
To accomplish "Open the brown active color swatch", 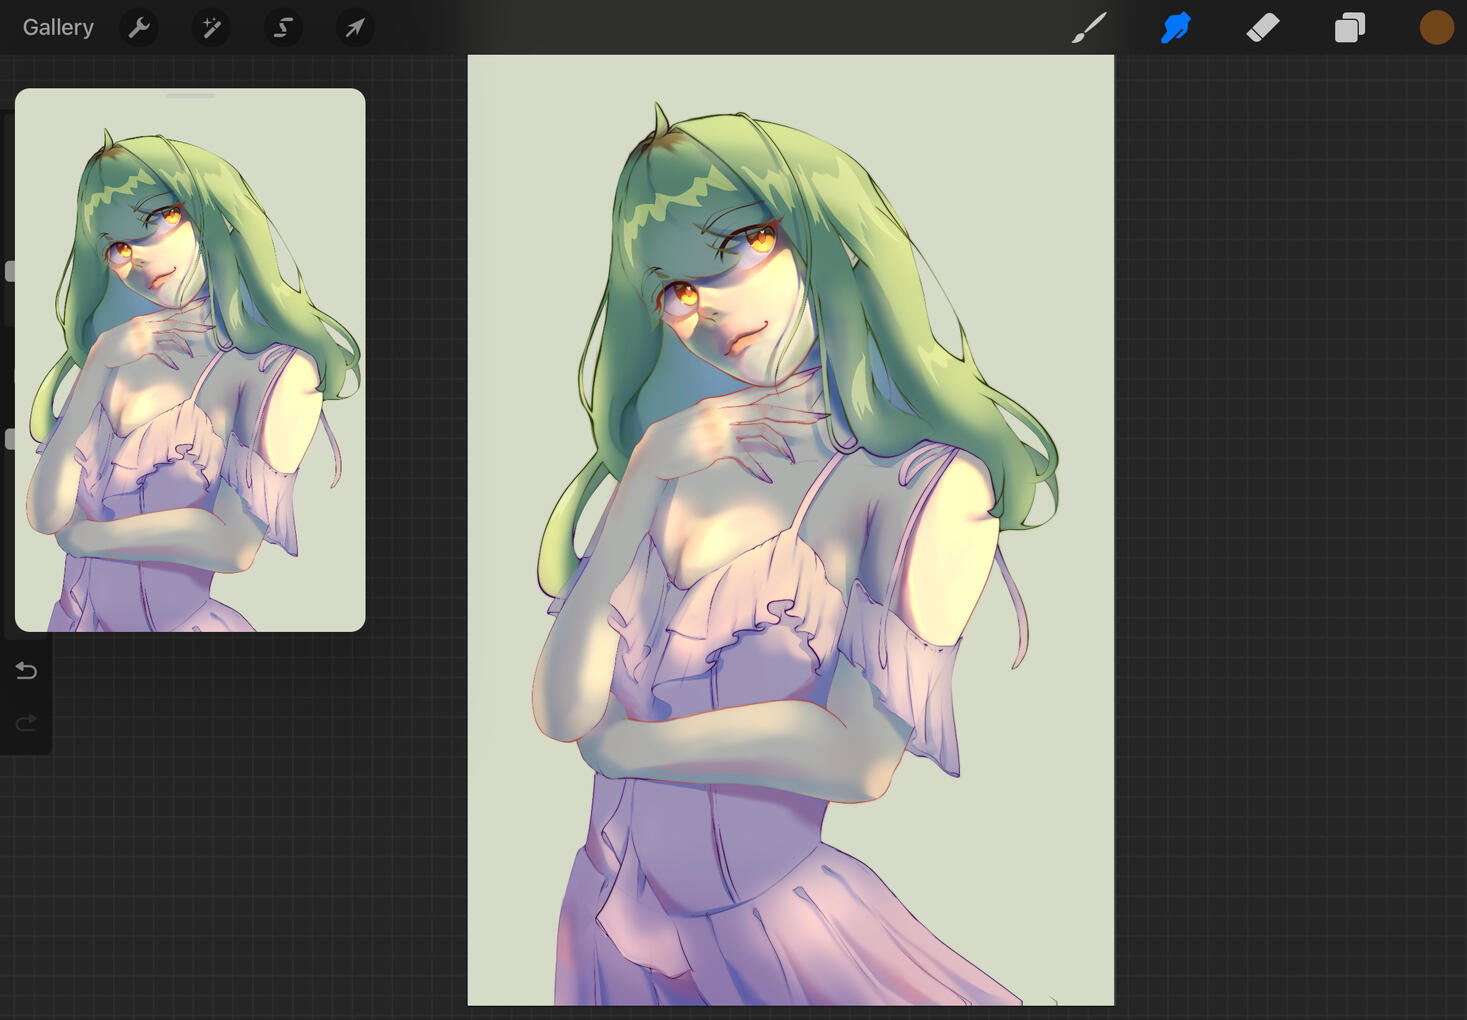I will tap(1437, 27).
